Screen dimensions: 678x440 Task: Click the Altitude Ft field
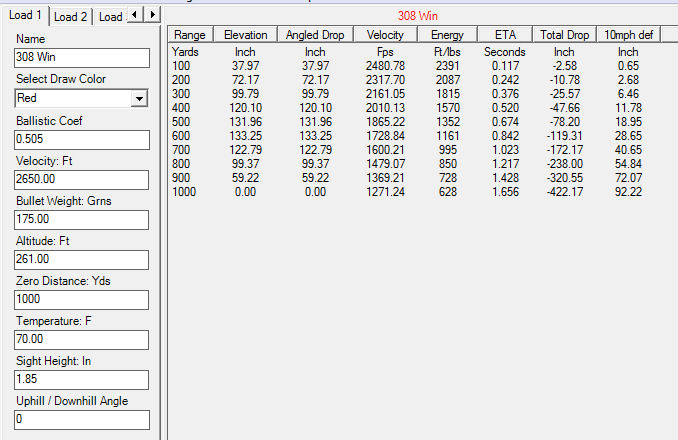point(81,260)
